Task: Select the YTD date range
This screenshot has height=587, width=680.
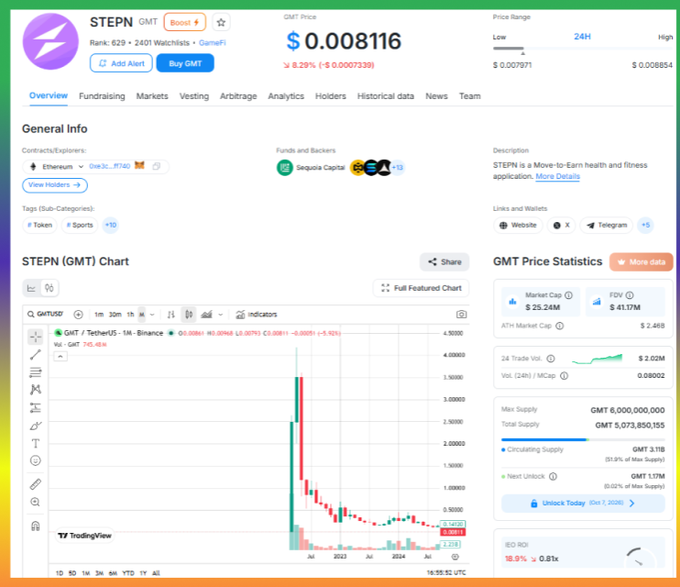Action: [128, 573]
